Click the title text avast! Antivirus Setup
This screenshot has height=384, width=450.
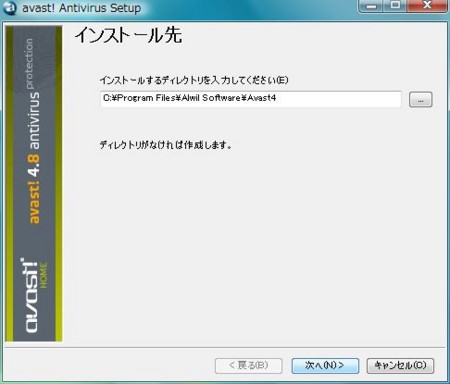click(81, 8)
